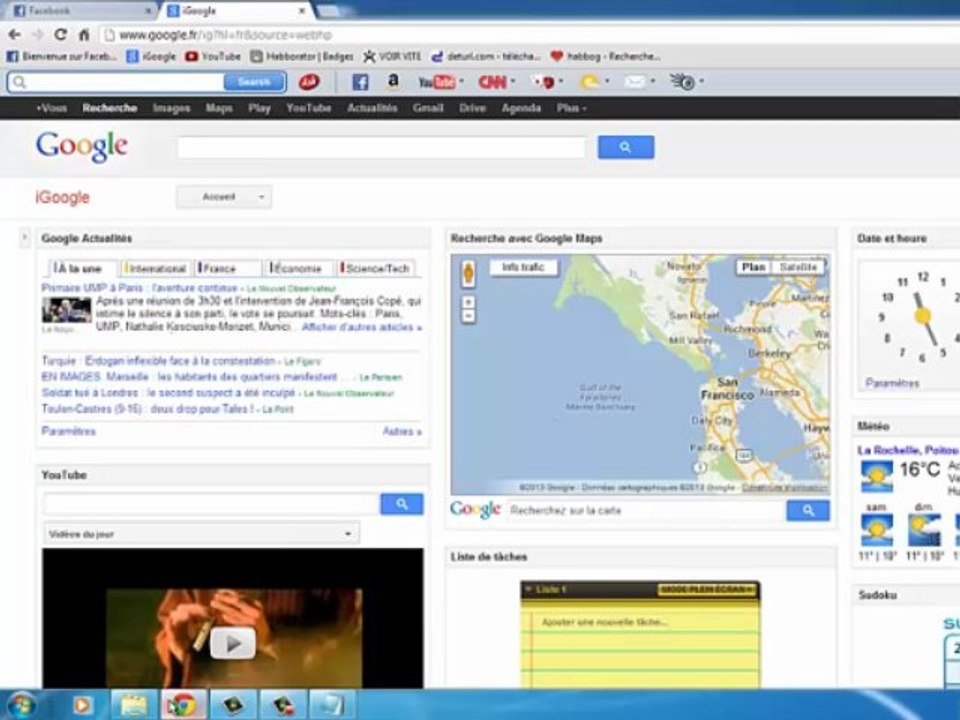Click the toolbar Search button

pos(254,81)
